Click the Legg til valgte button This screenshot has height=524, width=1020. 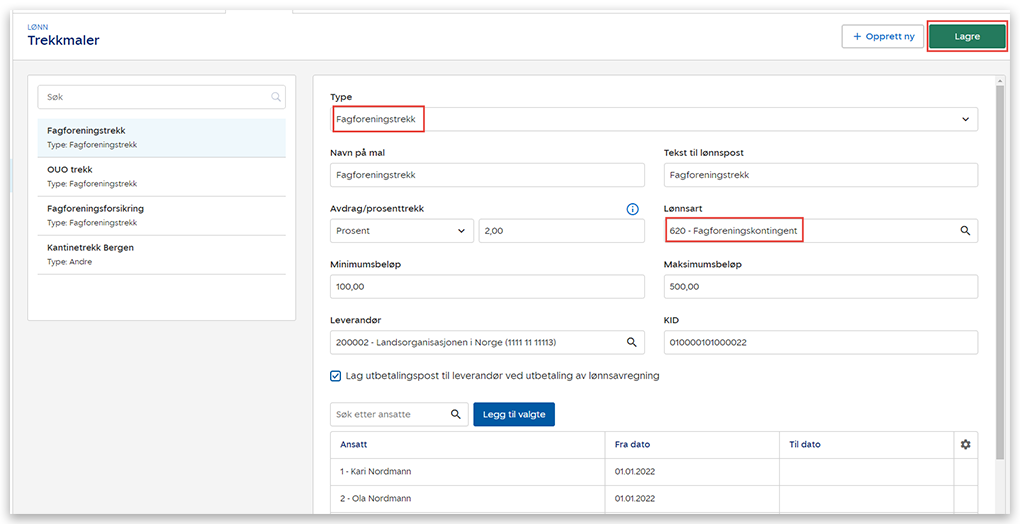click(513, 414)
